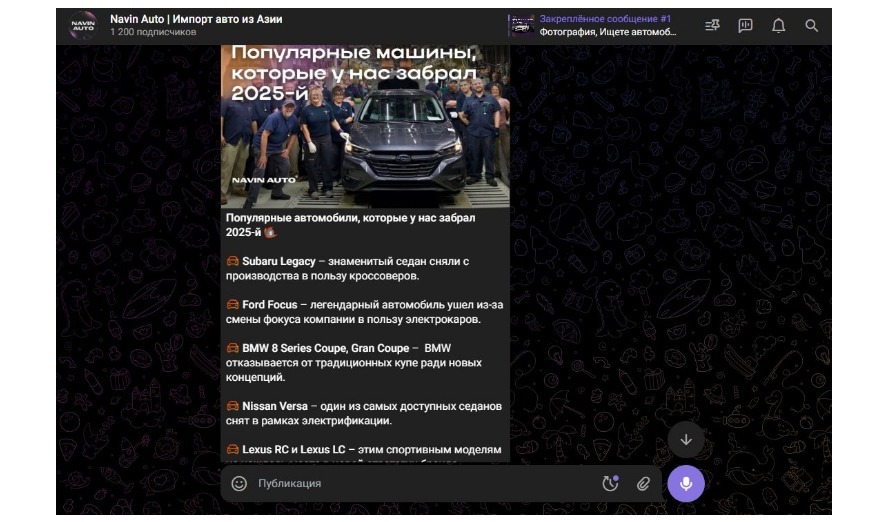Open the channel title Navin Auto | Импорт авто из Азии
Viewport: 877px width, 522px height.
(x=196, y=19)
